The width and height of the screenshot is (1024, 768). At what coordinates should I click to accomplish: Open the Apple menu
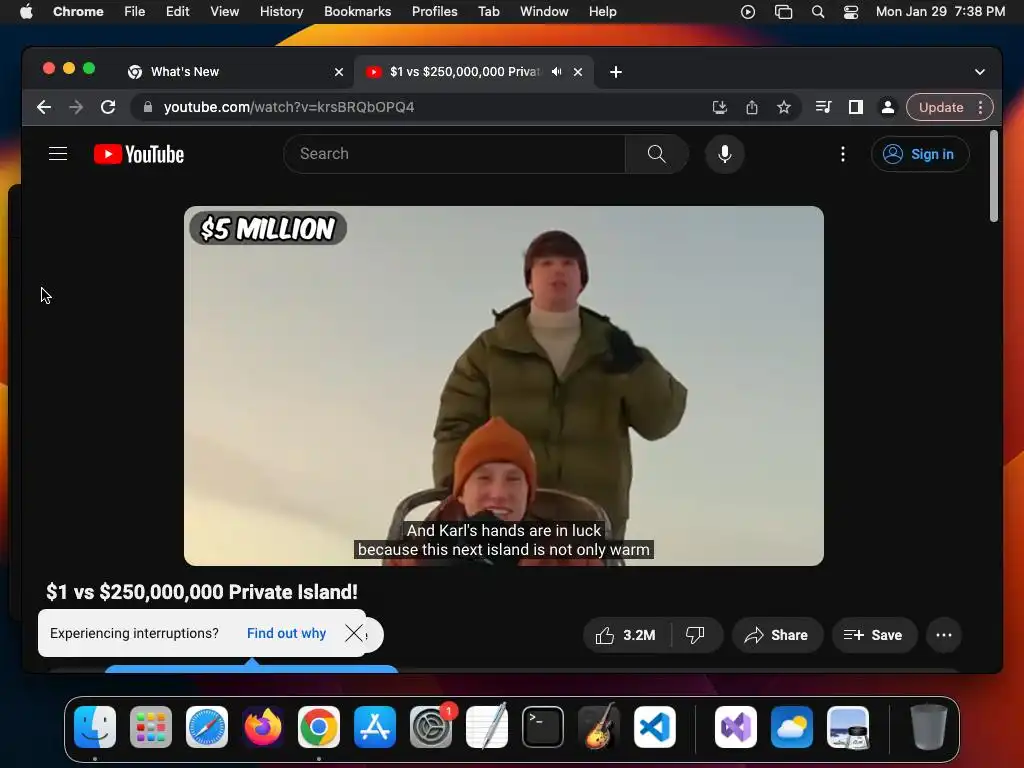point(26,12)
